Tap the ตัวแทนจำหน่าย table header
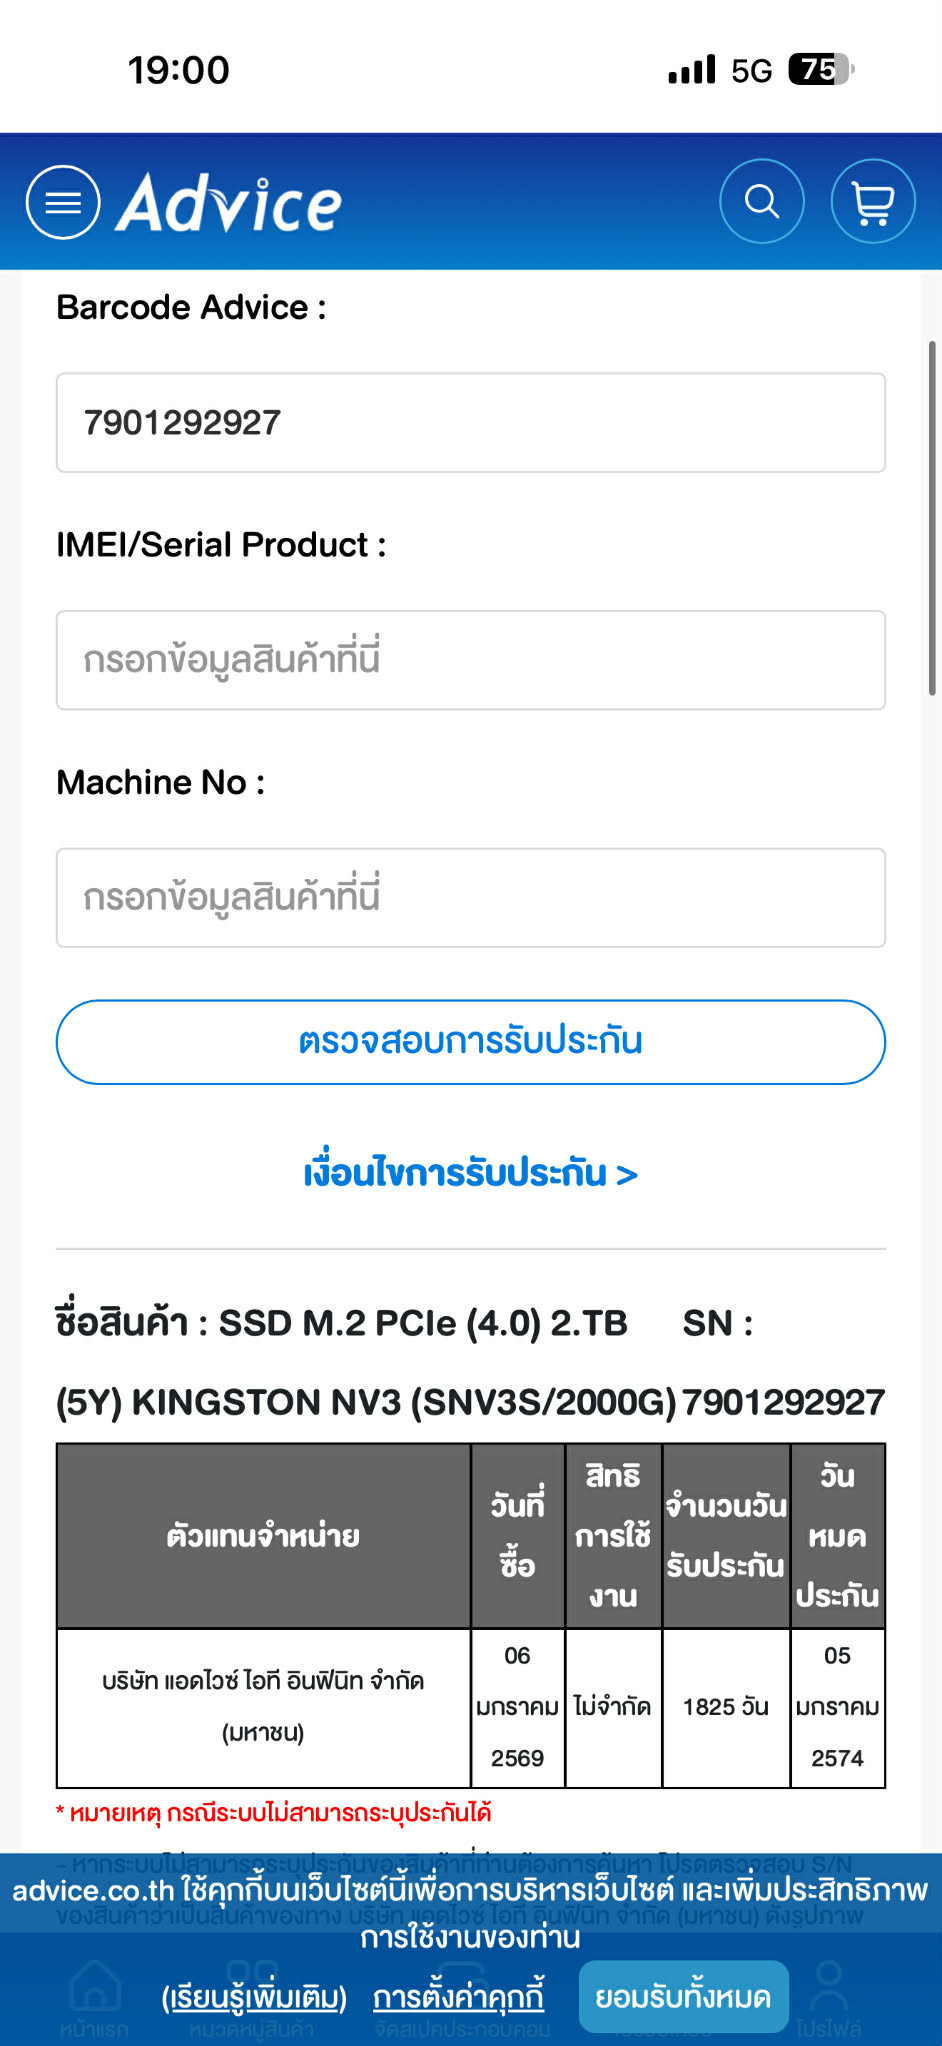 263,1536
